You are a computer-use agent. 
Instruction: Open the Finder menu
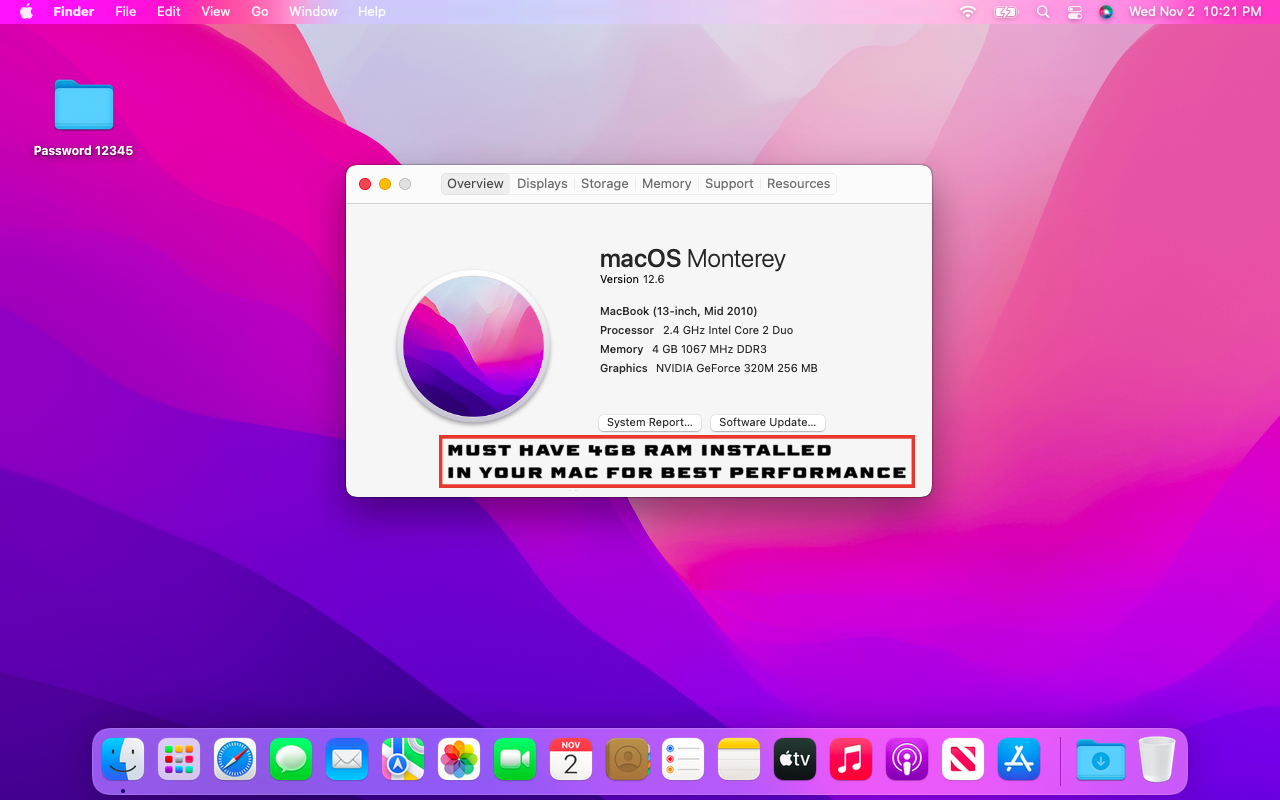[73, 12]
